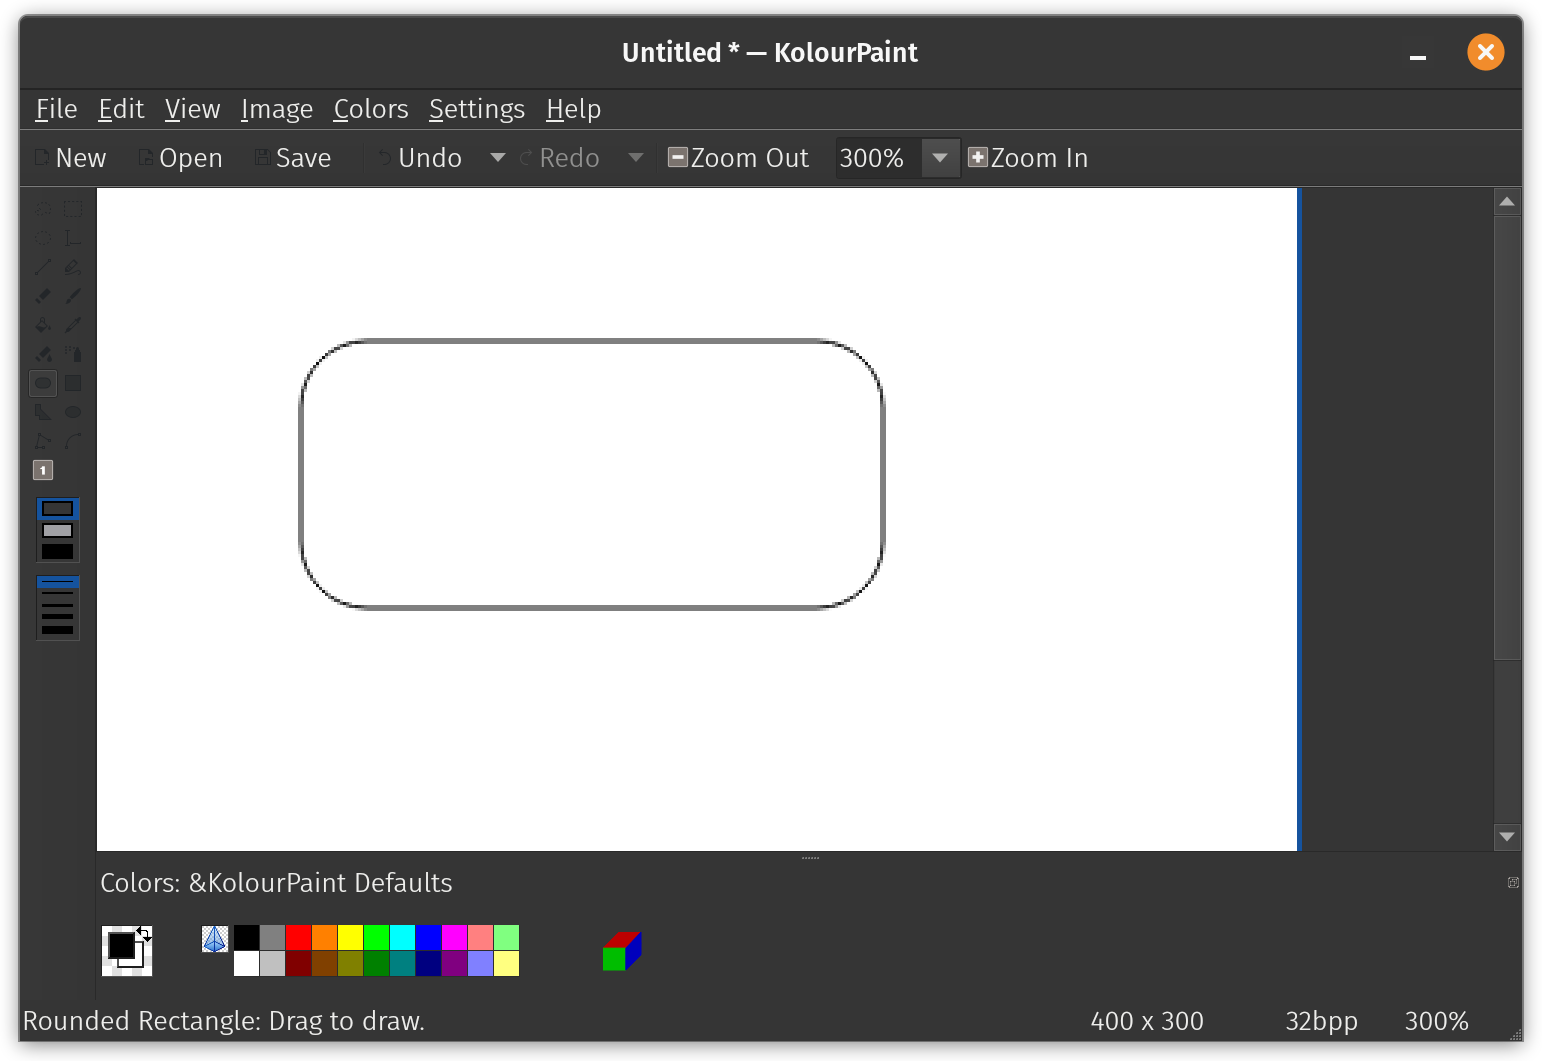Choose fill with foreground color style
Screen dimensions: 1542x1061
(58, 551)
